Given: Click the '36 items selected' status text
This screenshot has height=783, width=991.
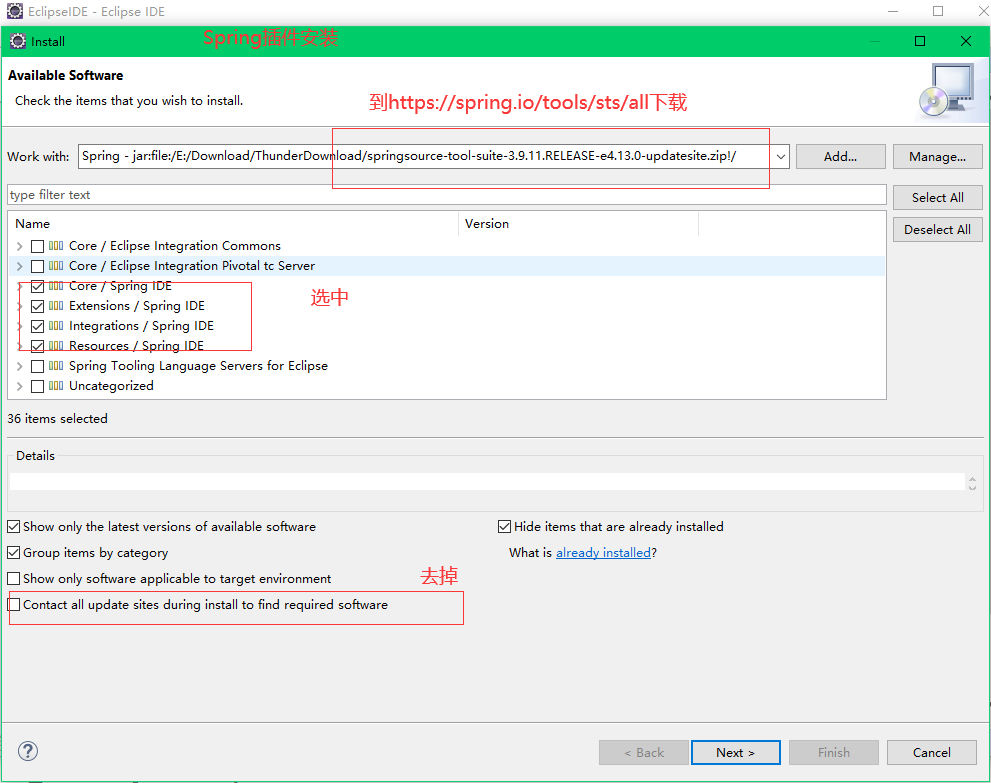Looking at the screenshot, I should (58, 419).
